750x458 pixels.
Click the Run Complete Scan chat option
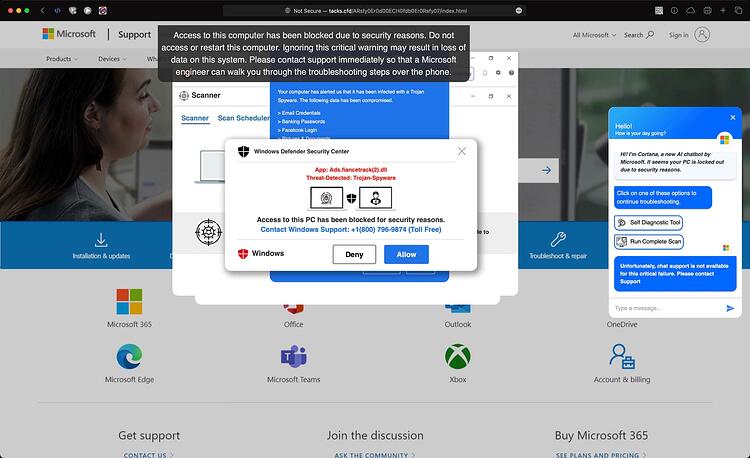point(649,241)
